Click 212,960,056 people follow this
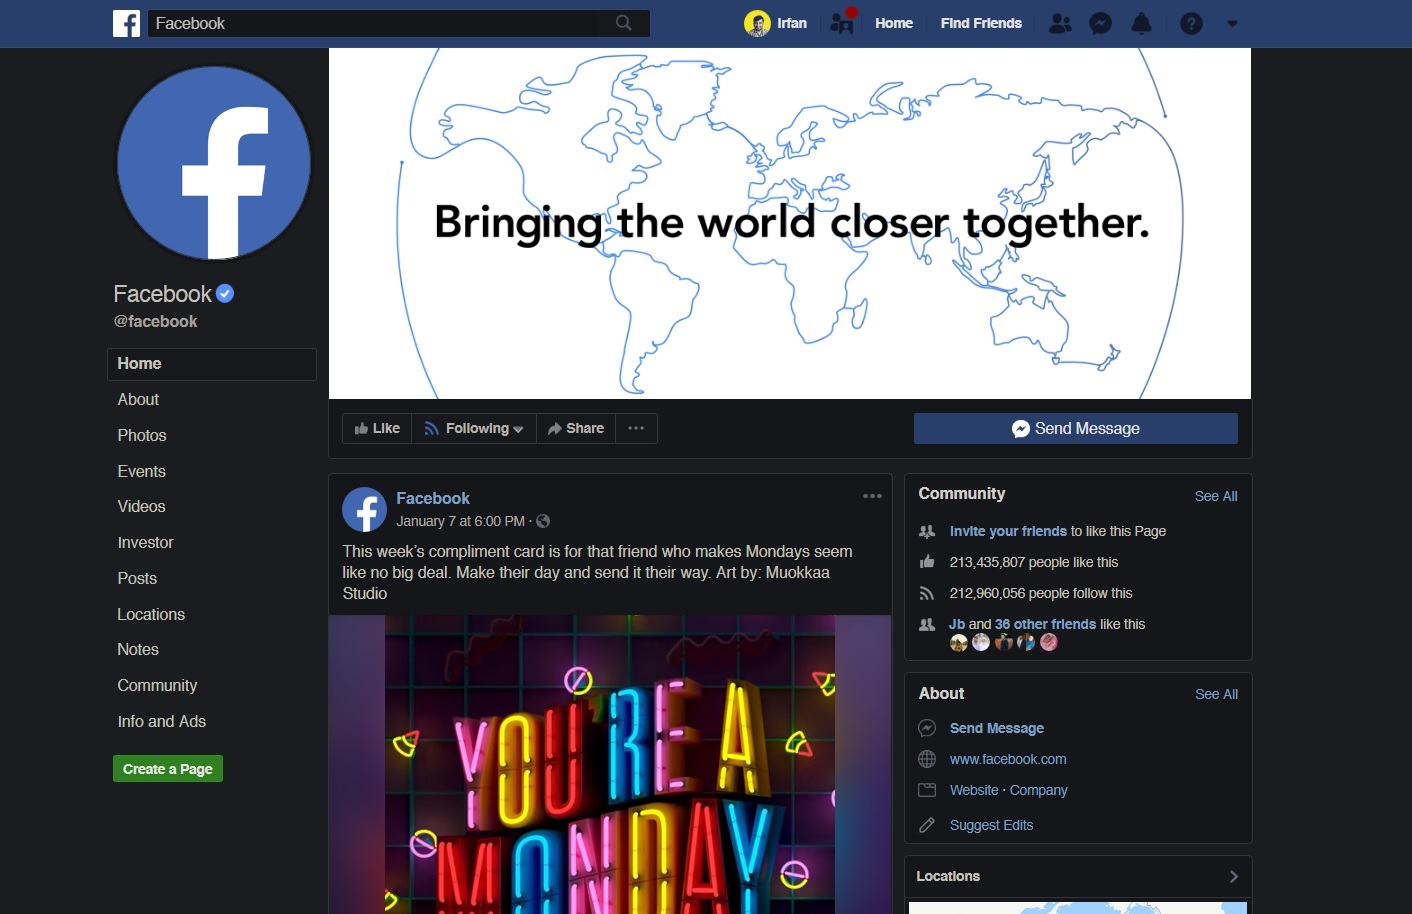 (x=1041, y=593)
